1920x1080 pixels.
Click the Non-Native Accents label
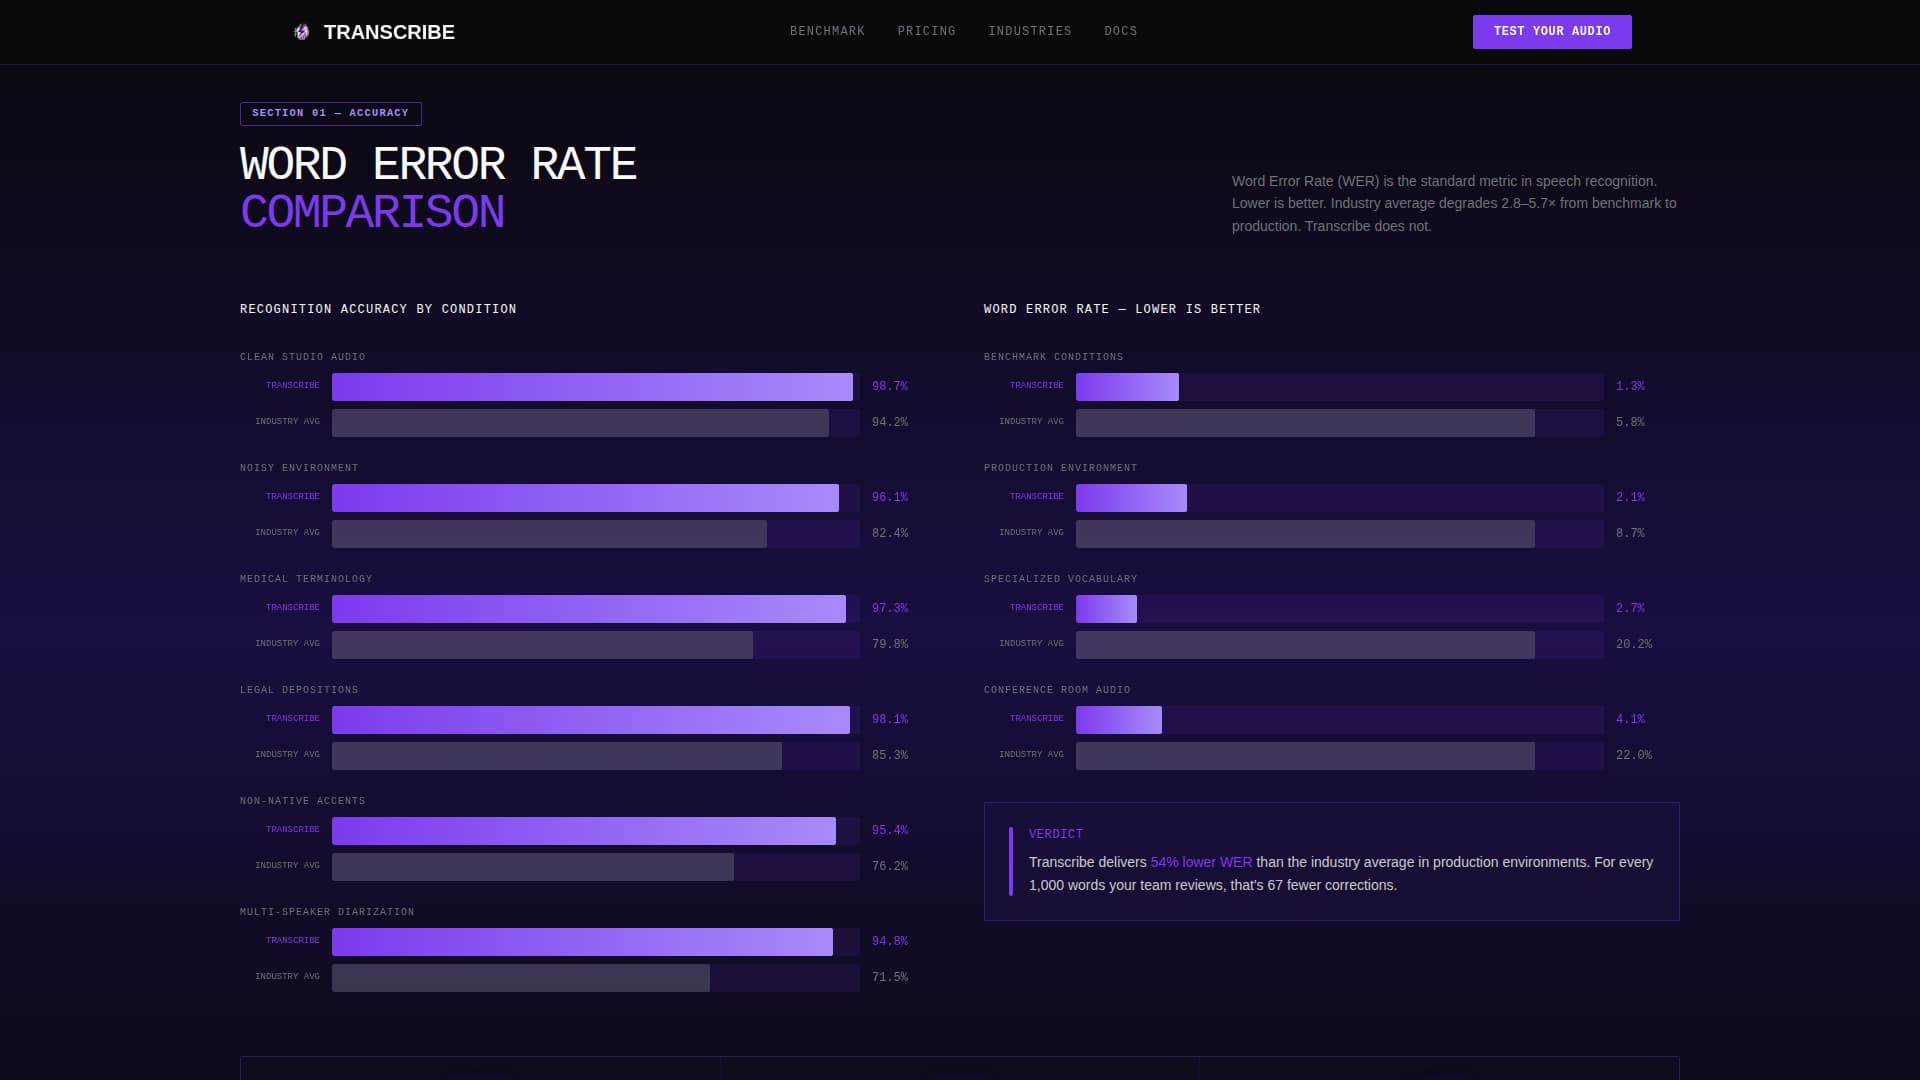(302, 801)
